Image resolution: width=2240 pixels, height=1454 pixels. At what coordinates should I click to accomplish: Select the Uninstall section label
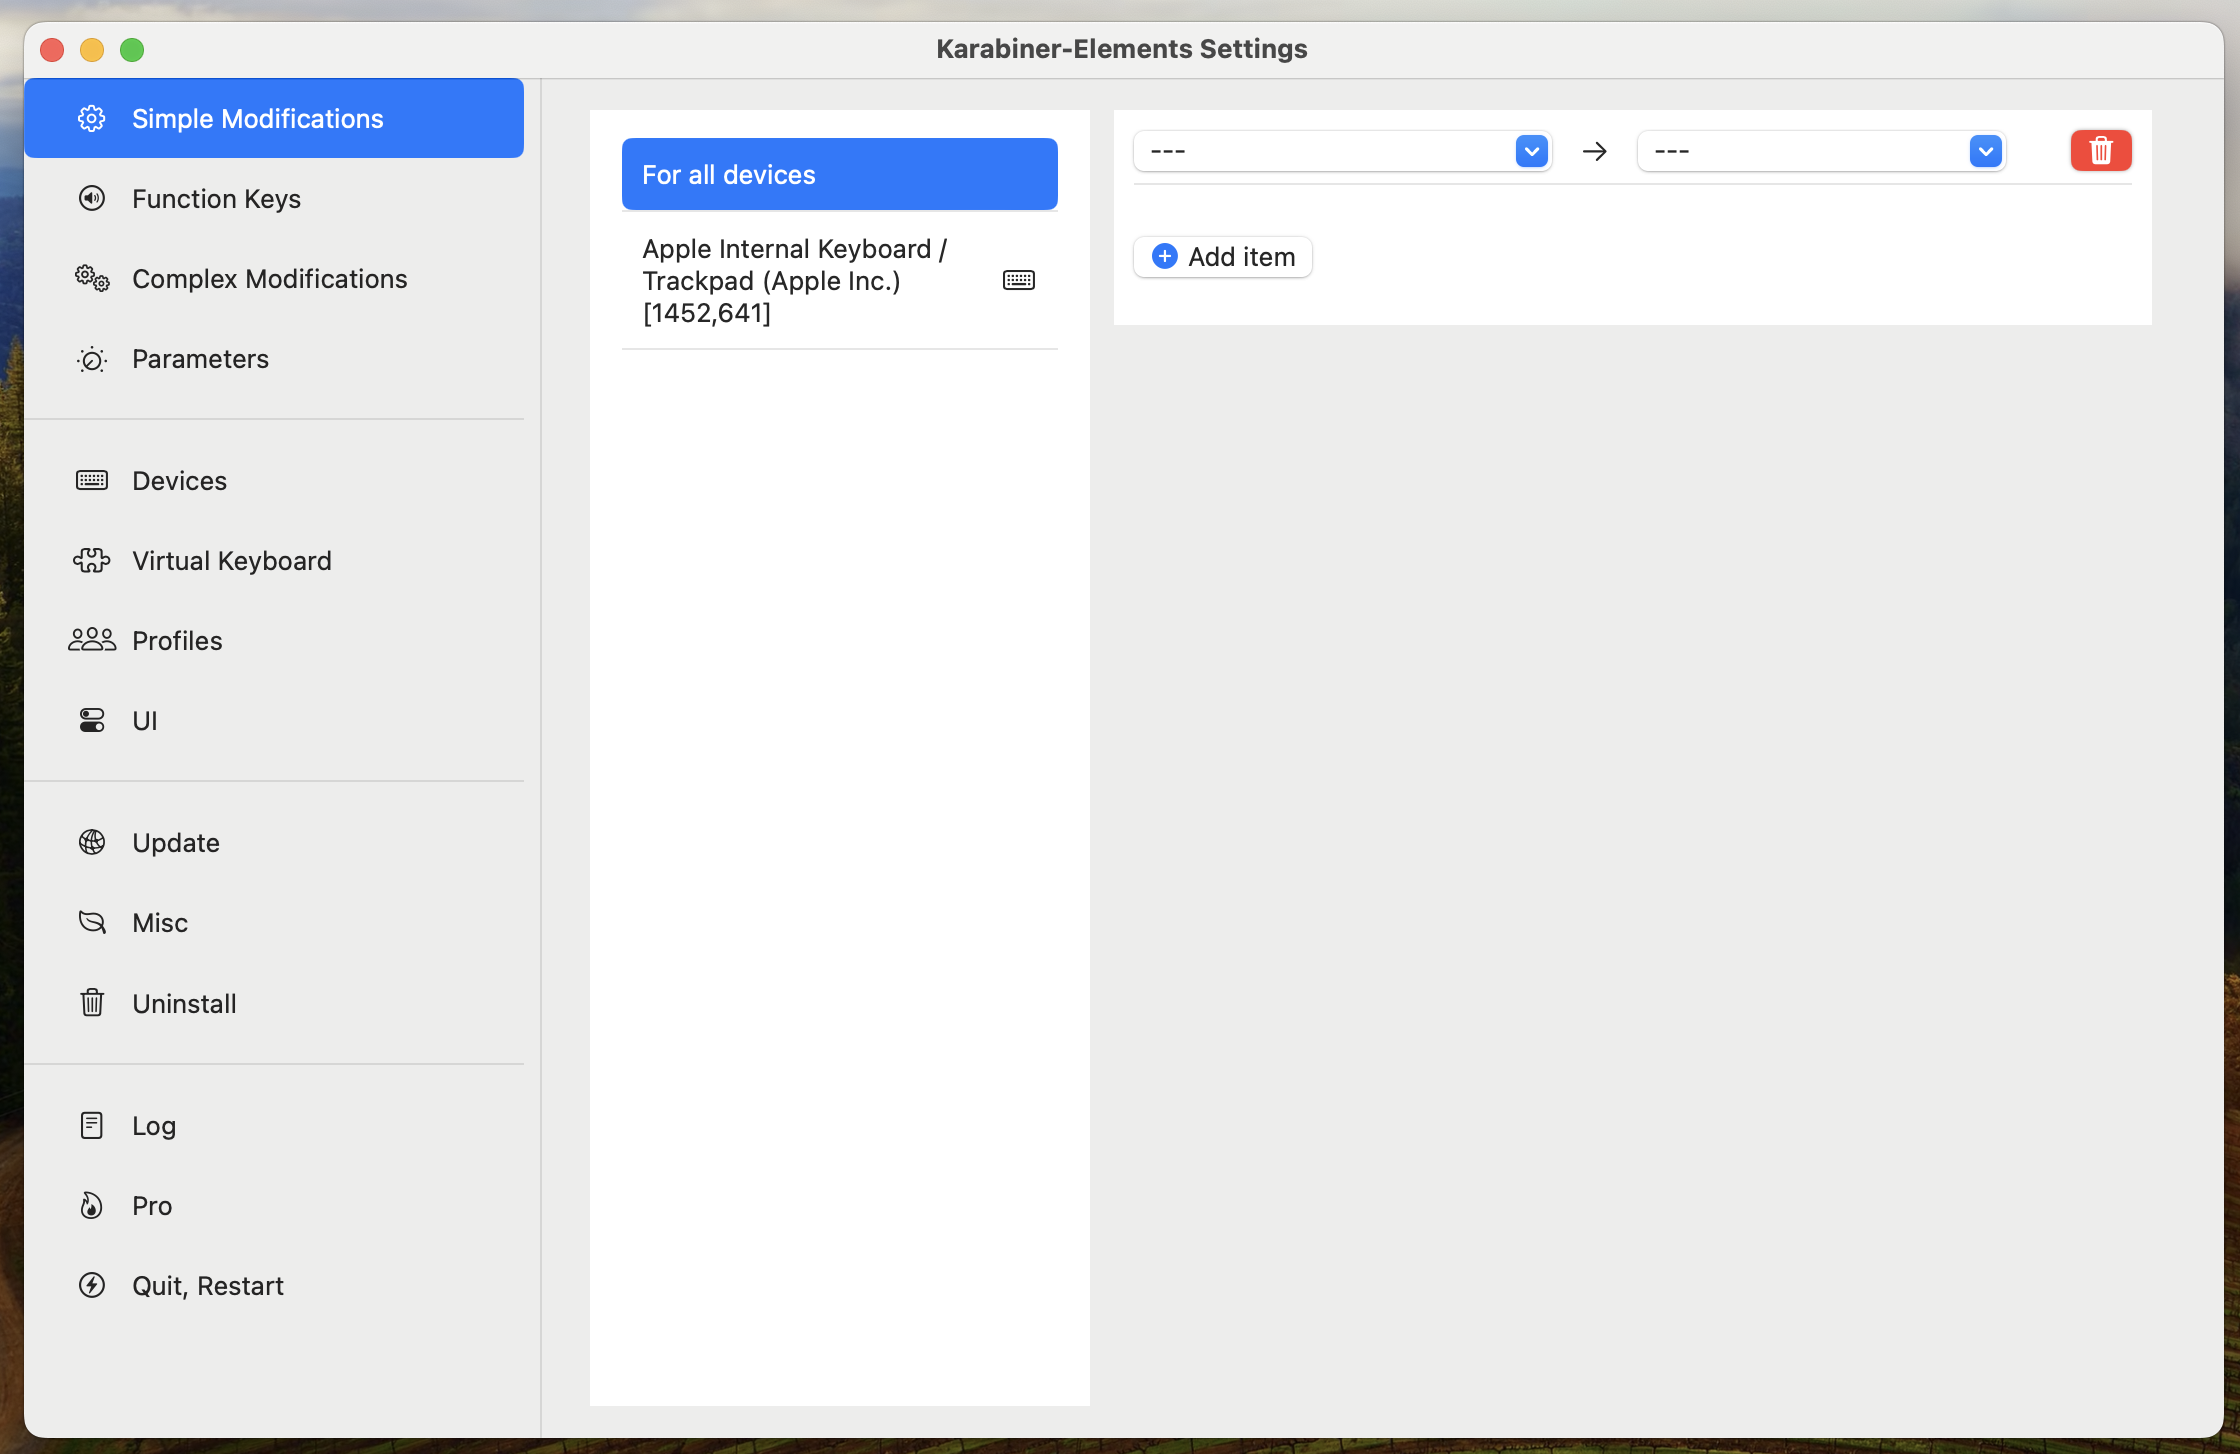pyautogui.click(x=184, y=1003)
